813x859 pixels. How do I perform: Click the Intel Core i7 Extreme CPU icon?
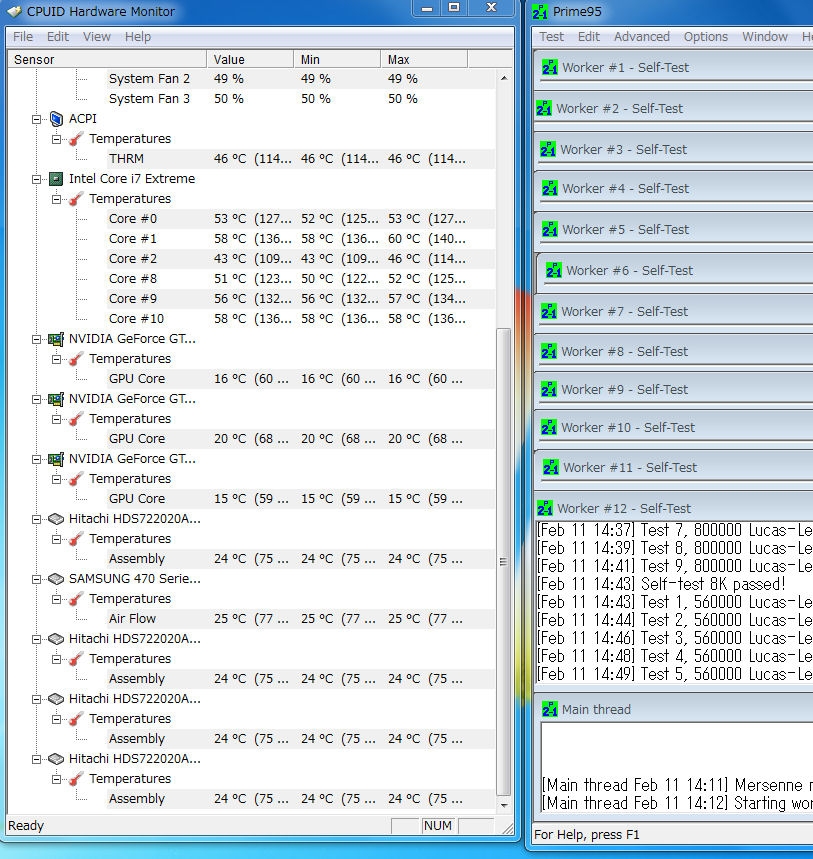coord(56,179)
